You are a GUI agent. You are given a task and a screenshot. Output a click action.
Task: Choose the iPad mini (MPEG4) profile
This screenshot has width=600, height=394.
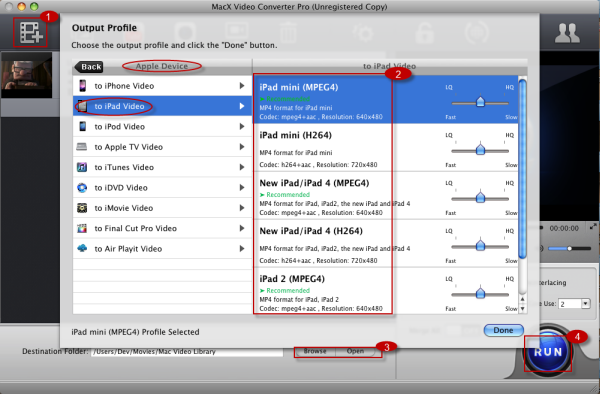386,99
